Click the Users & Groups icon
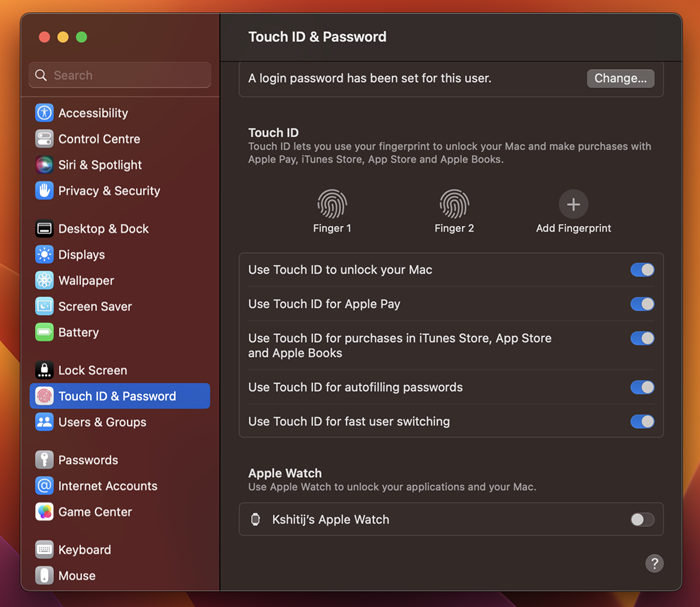This screenshot has height=607, width=700. [x=44, y=422]
